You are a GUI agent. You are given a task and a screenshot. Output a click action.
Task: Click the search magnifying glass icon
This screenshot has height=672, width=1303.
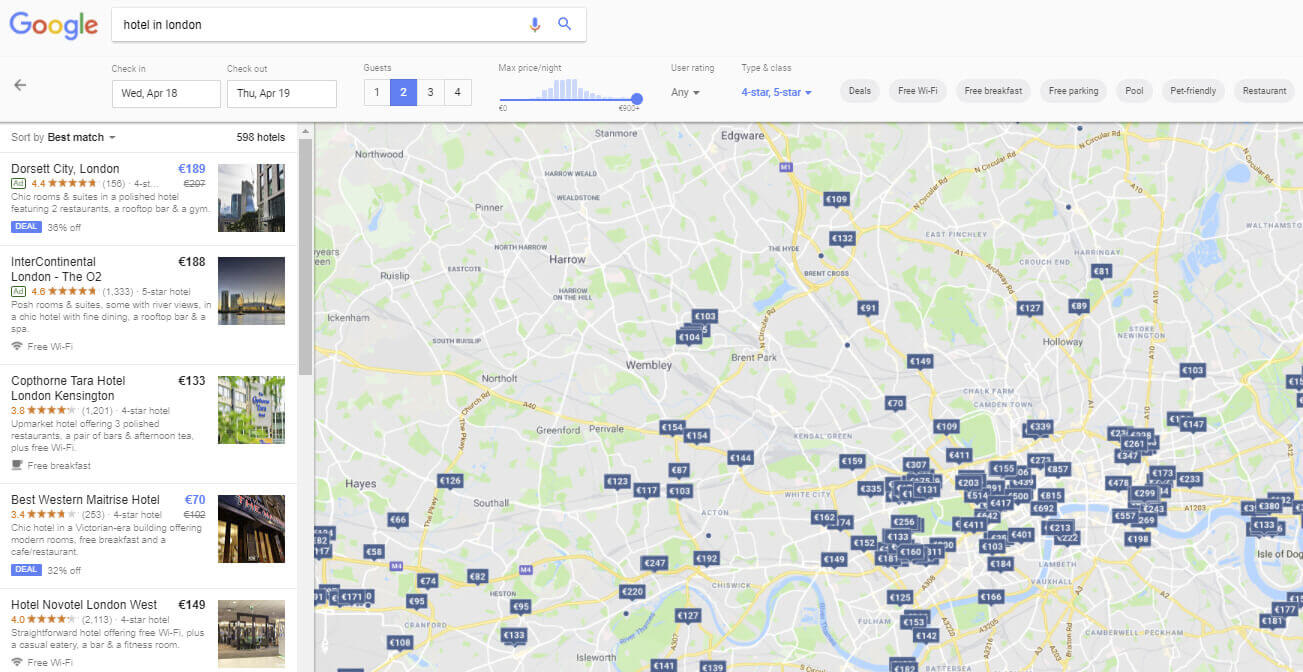(x=565, y=23)
